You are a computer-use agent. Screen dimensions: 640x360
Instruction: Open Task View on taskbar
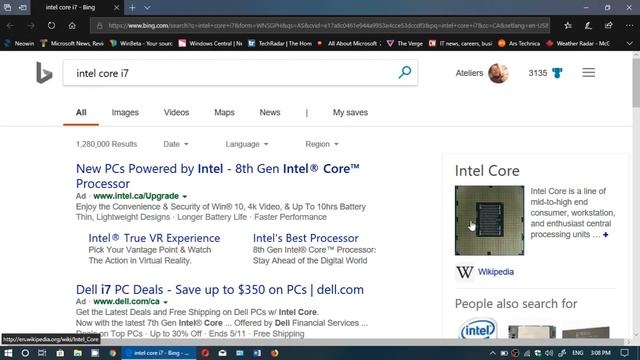click(42, 353)
